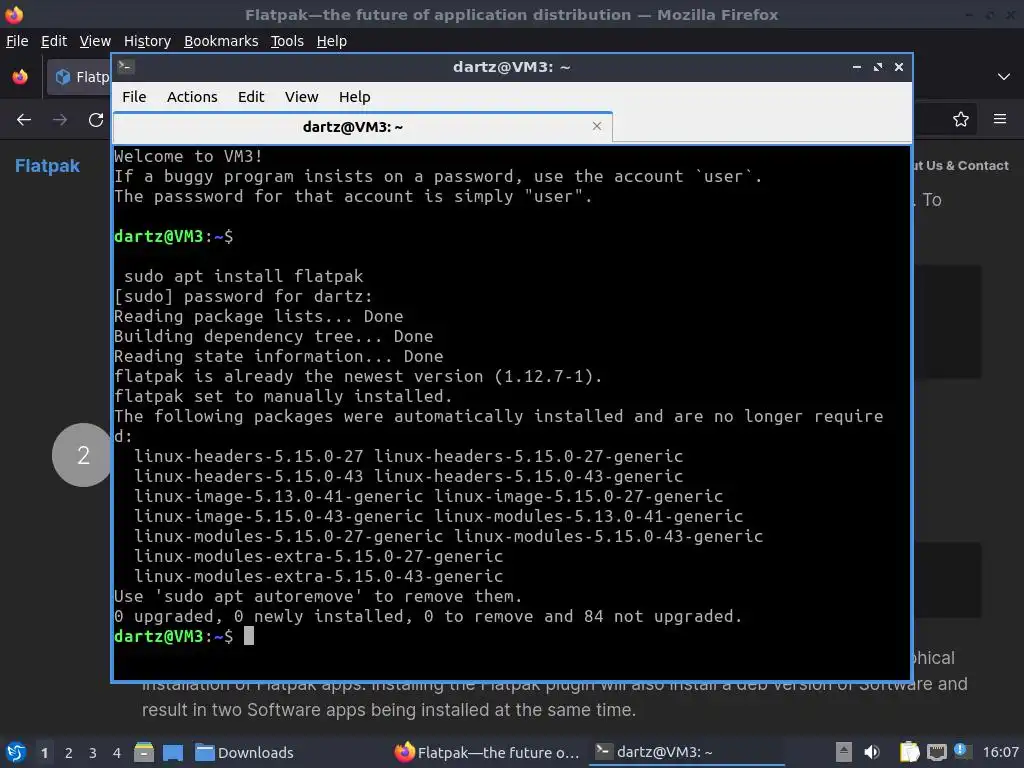Open removable media eject tray icon
The image size is (1024, 768).
pos(843,752)
